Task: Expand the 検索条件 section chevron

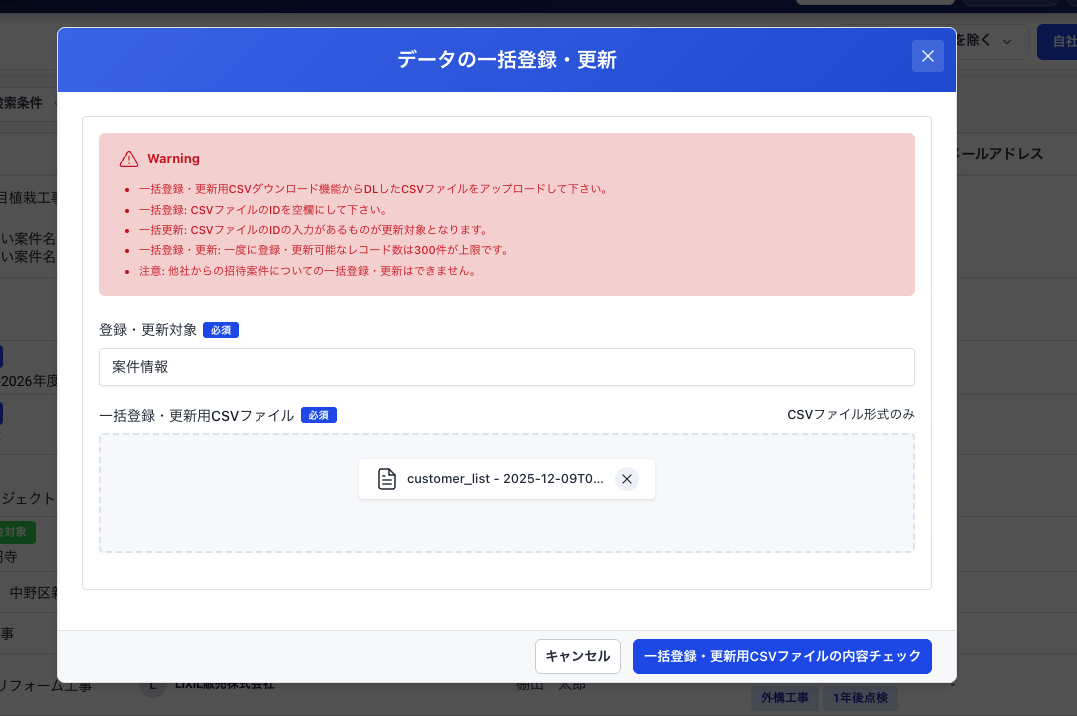Action: coord(57,102)
